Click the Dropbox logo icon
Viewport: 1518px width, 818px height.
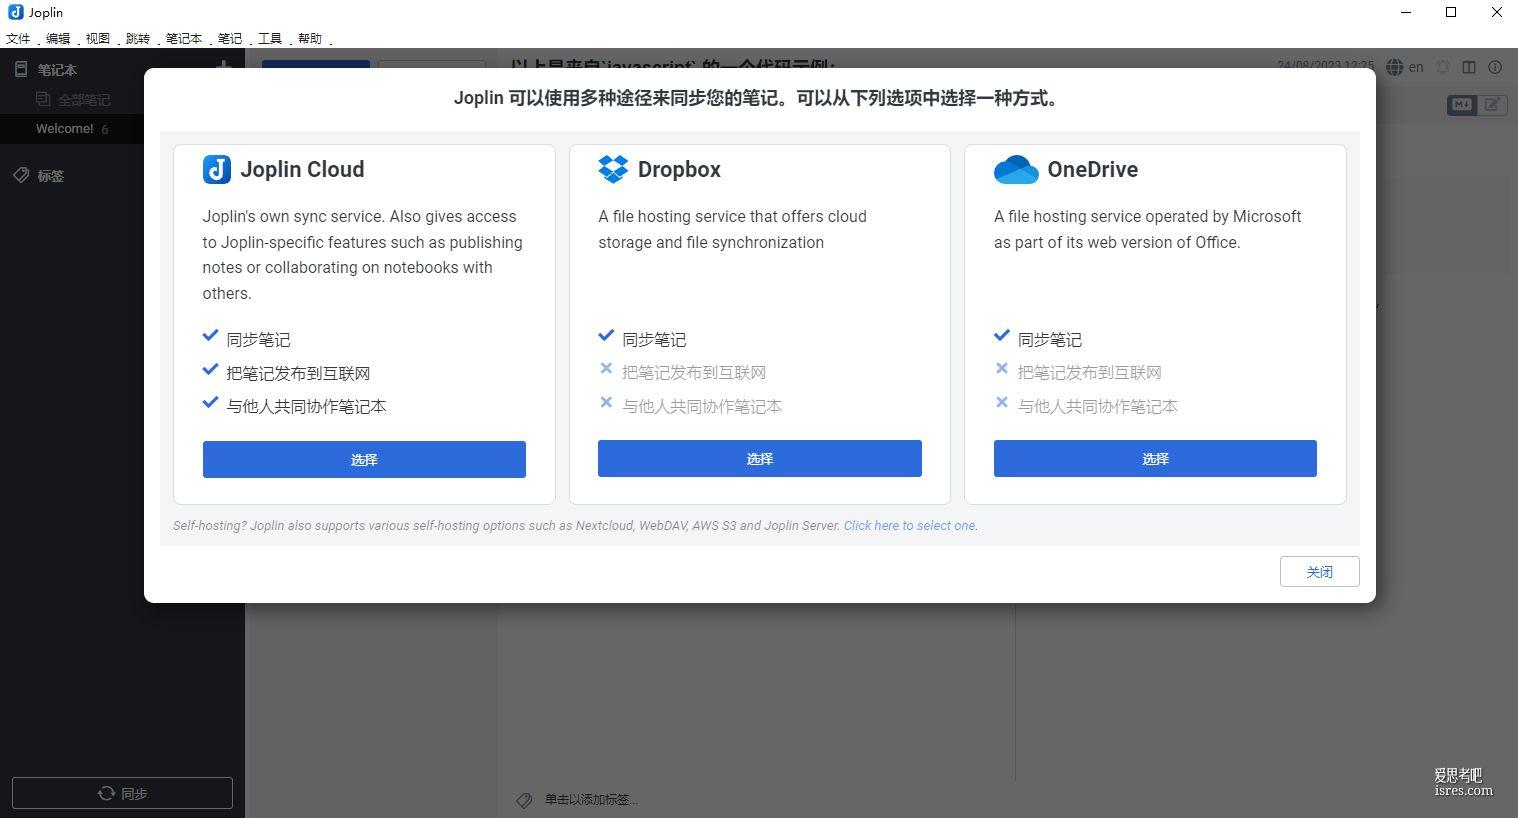[613, 169]
